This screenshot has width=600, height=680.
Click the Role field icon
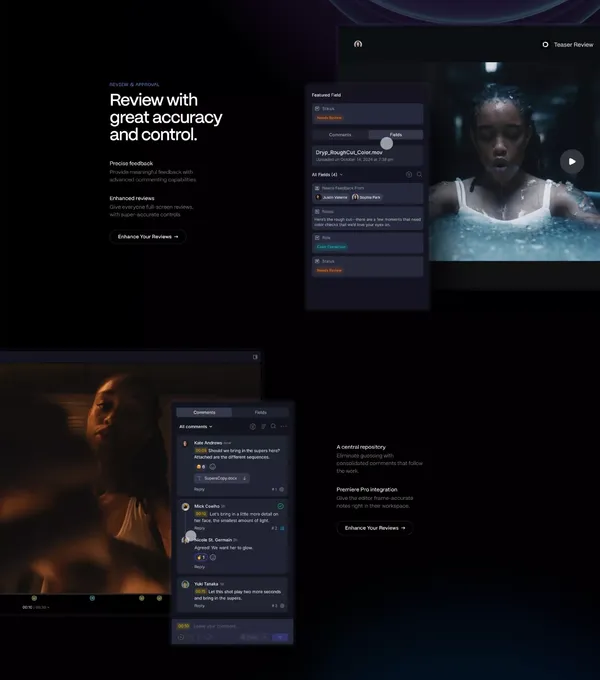(x=317, y=238)
